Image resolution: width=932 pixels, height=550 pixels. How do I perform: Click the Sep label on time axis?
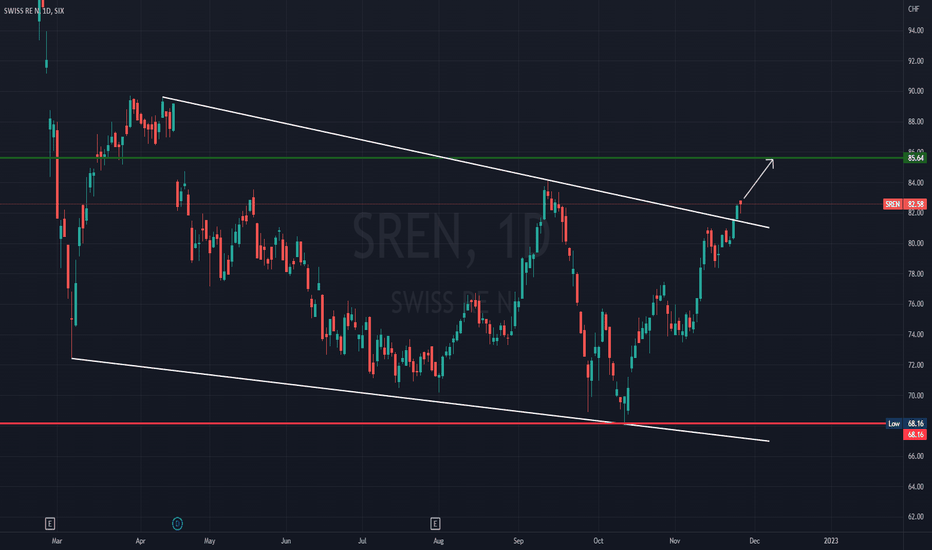click(518, 541)
